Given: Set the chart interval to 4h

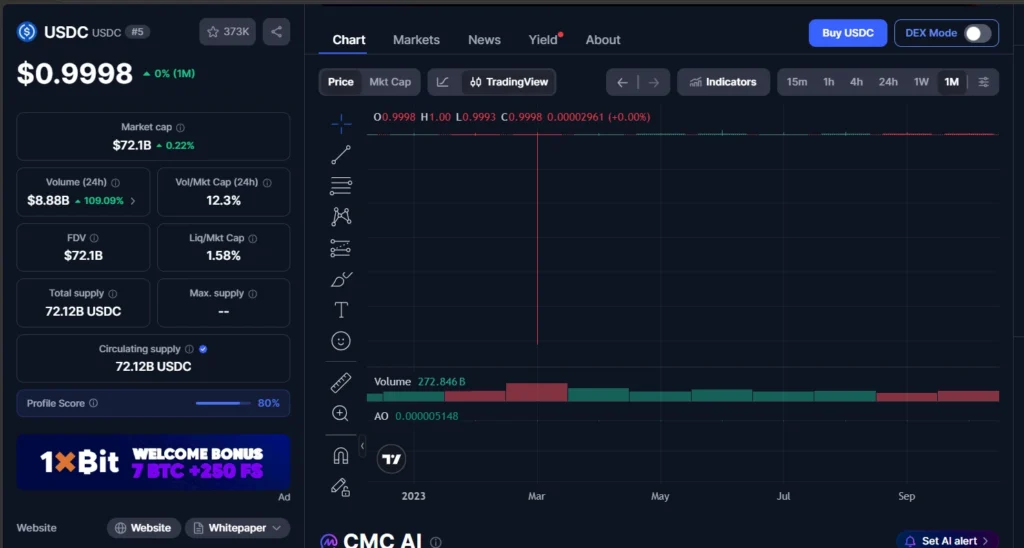Looking at the screenshot, I should [856, 82].
